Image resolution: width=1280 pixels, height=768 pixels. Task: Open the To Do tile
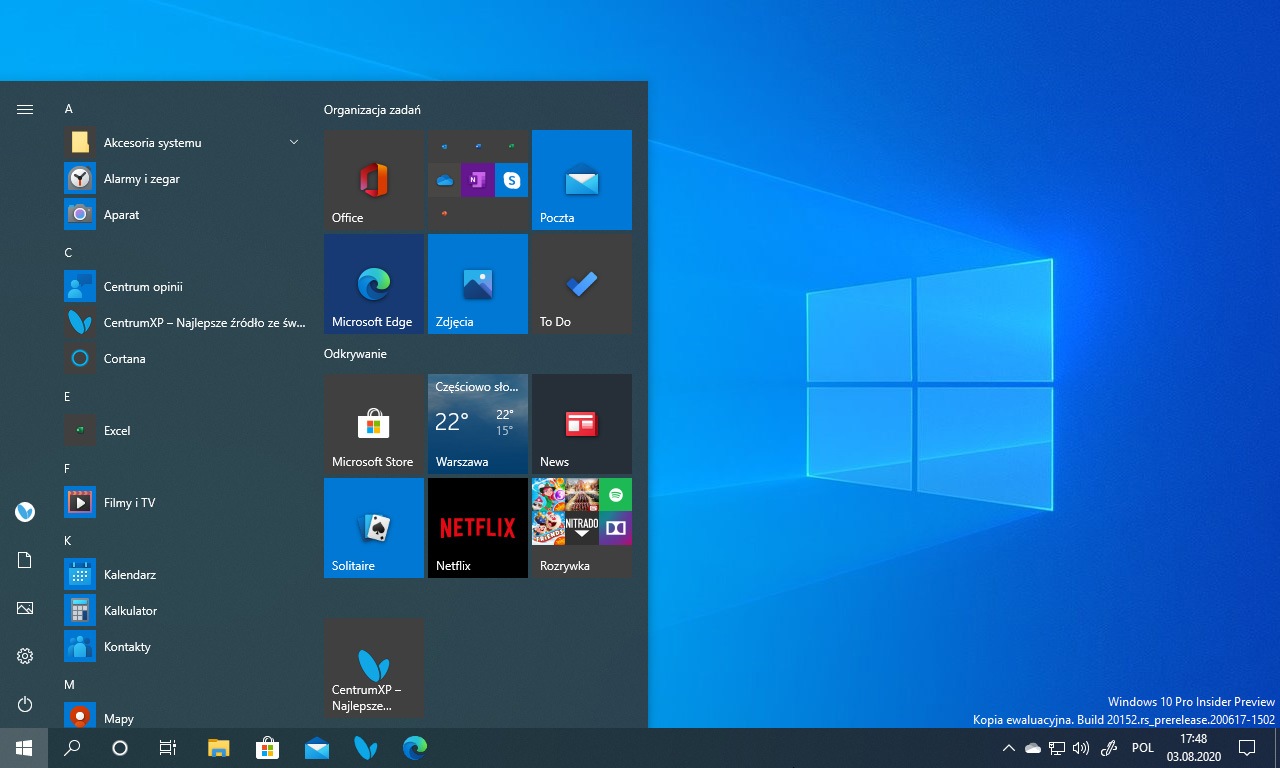click(x=582, y=284)
